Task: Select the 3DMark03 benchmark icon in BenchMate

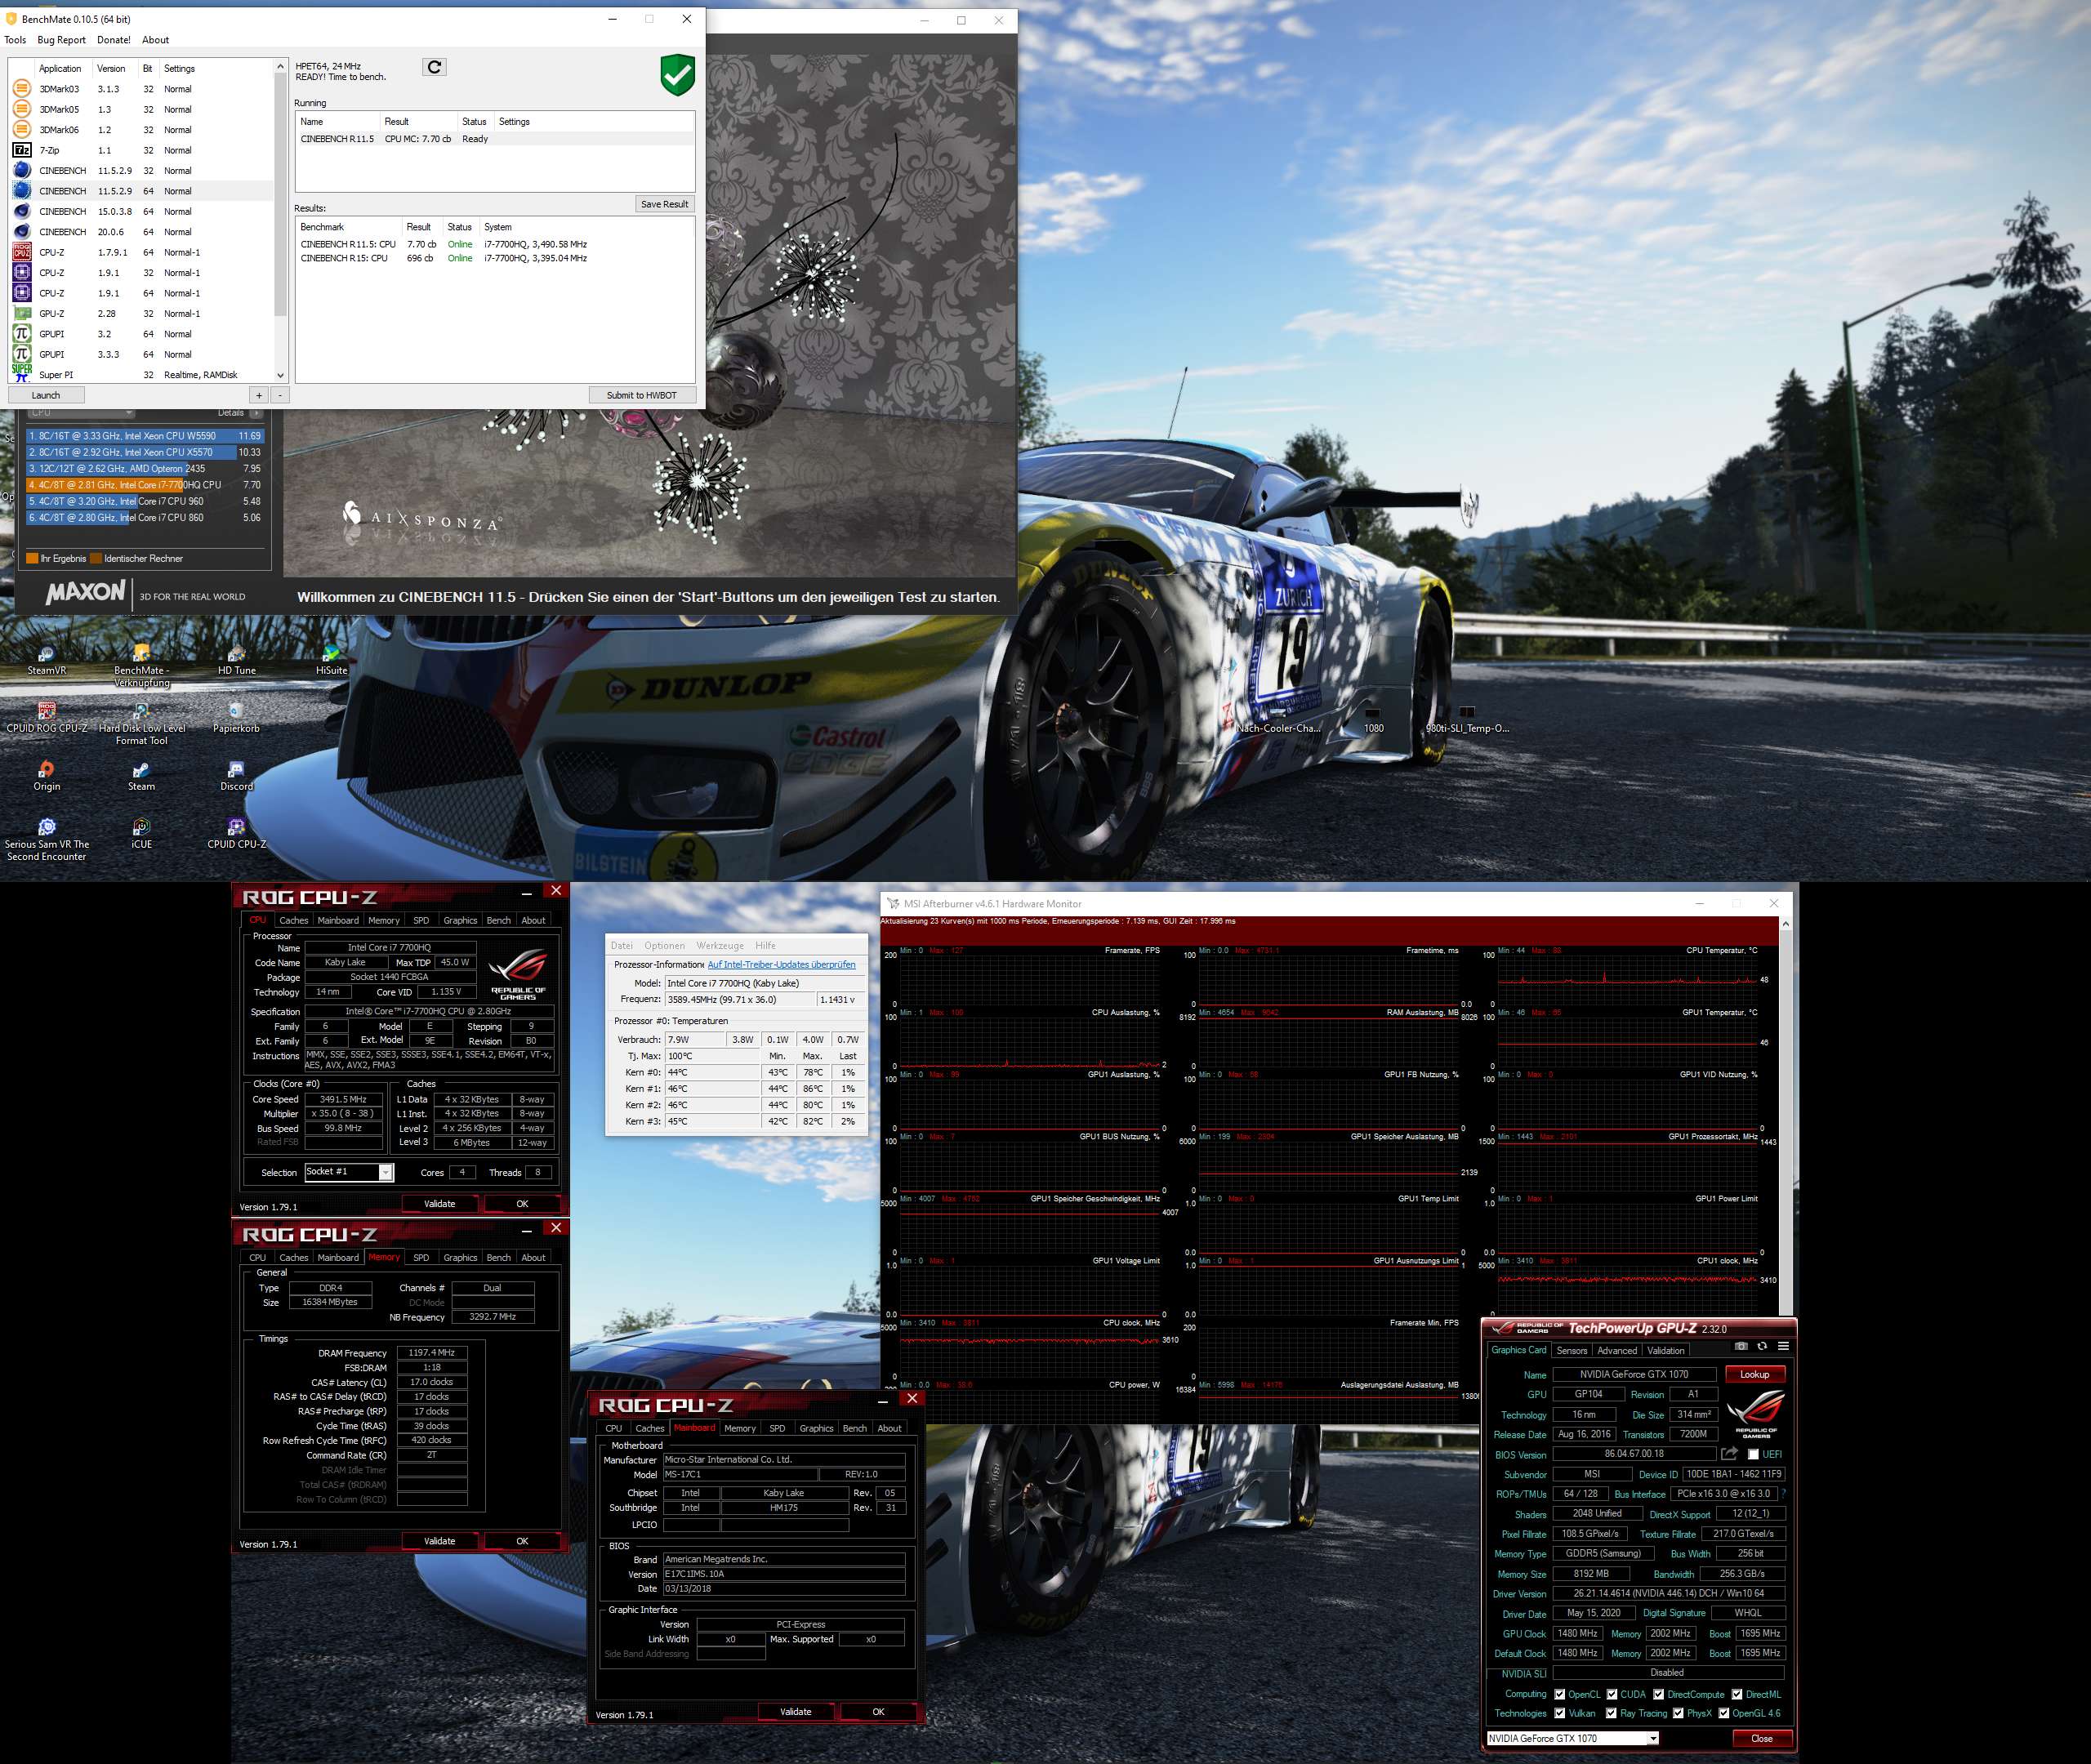Action: [21, 89]
